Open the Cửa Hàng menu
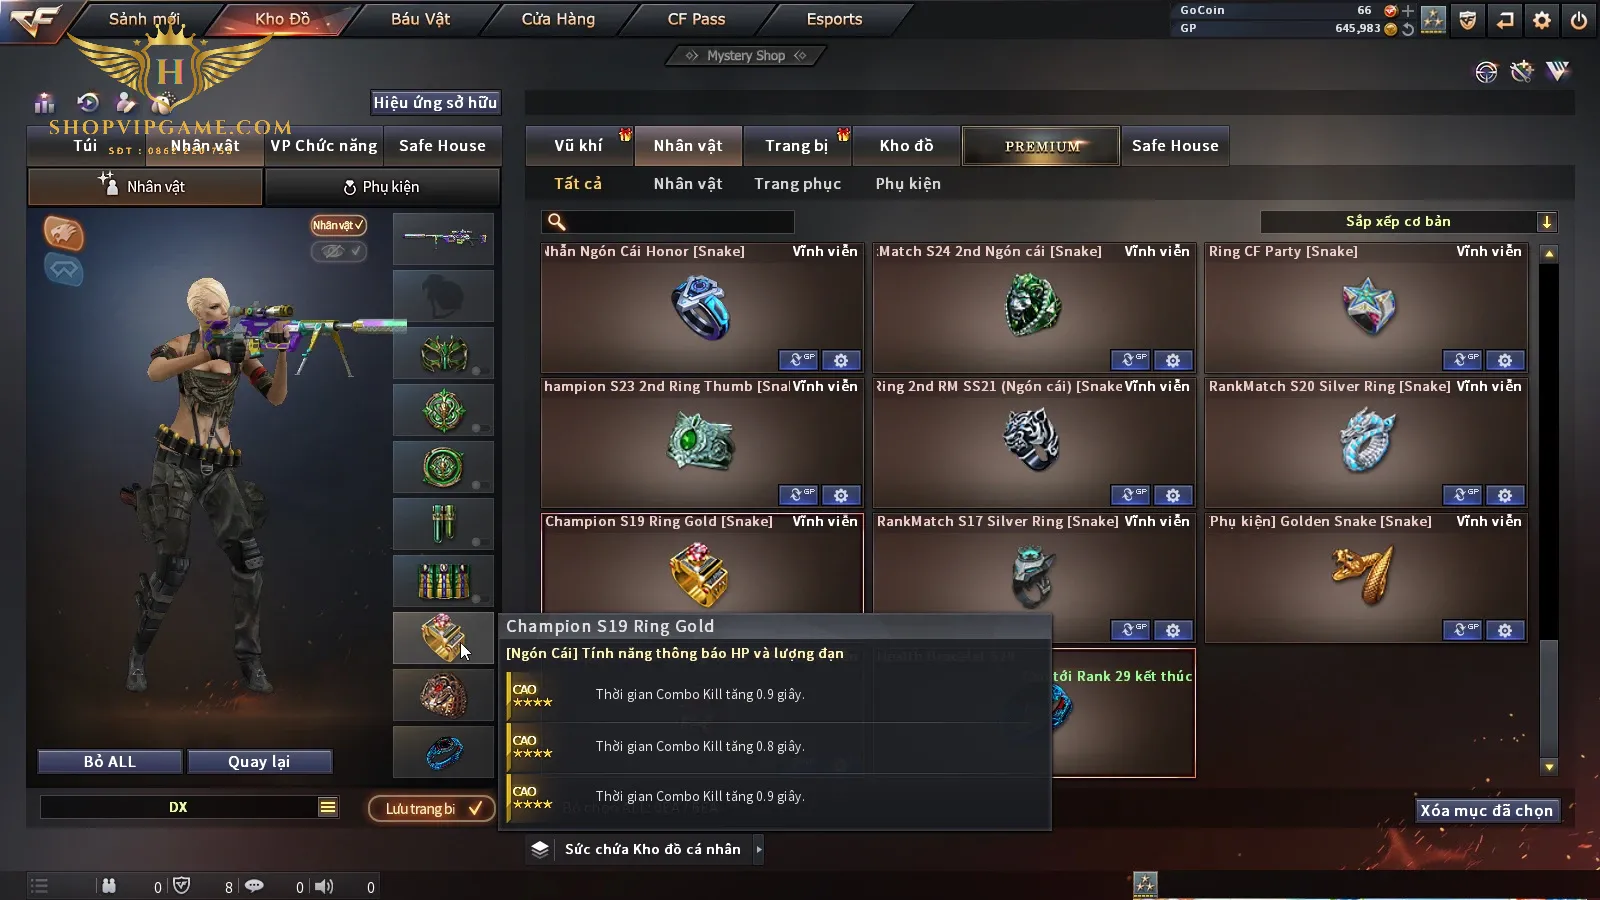Image resolution: width=1600 pixels, height=900 pixels. click(558, 19)
